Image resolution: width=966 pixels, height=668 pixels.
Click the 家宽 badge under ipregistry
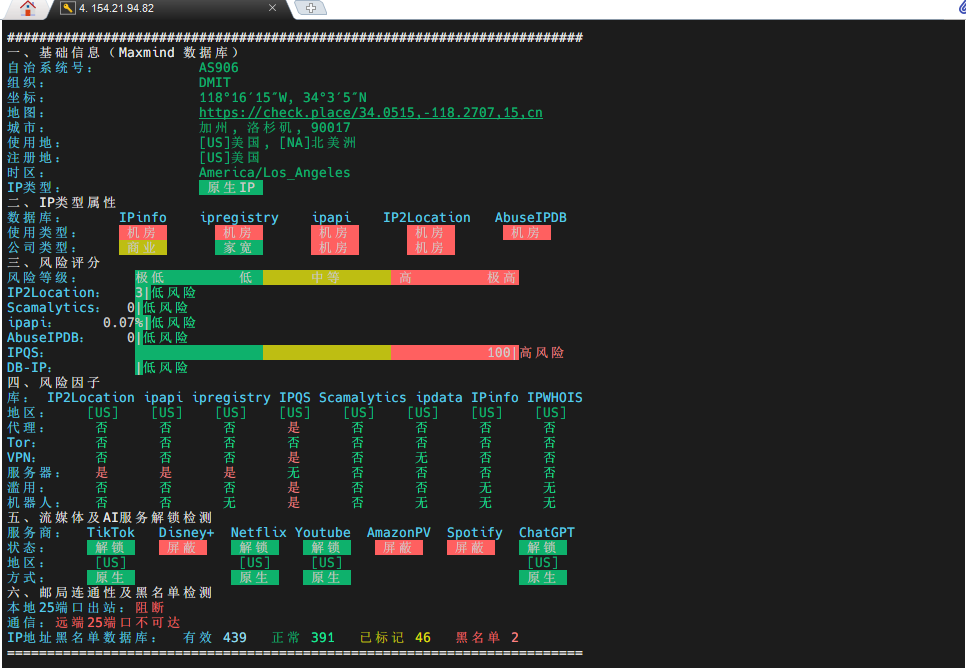[x=238, y=248]
